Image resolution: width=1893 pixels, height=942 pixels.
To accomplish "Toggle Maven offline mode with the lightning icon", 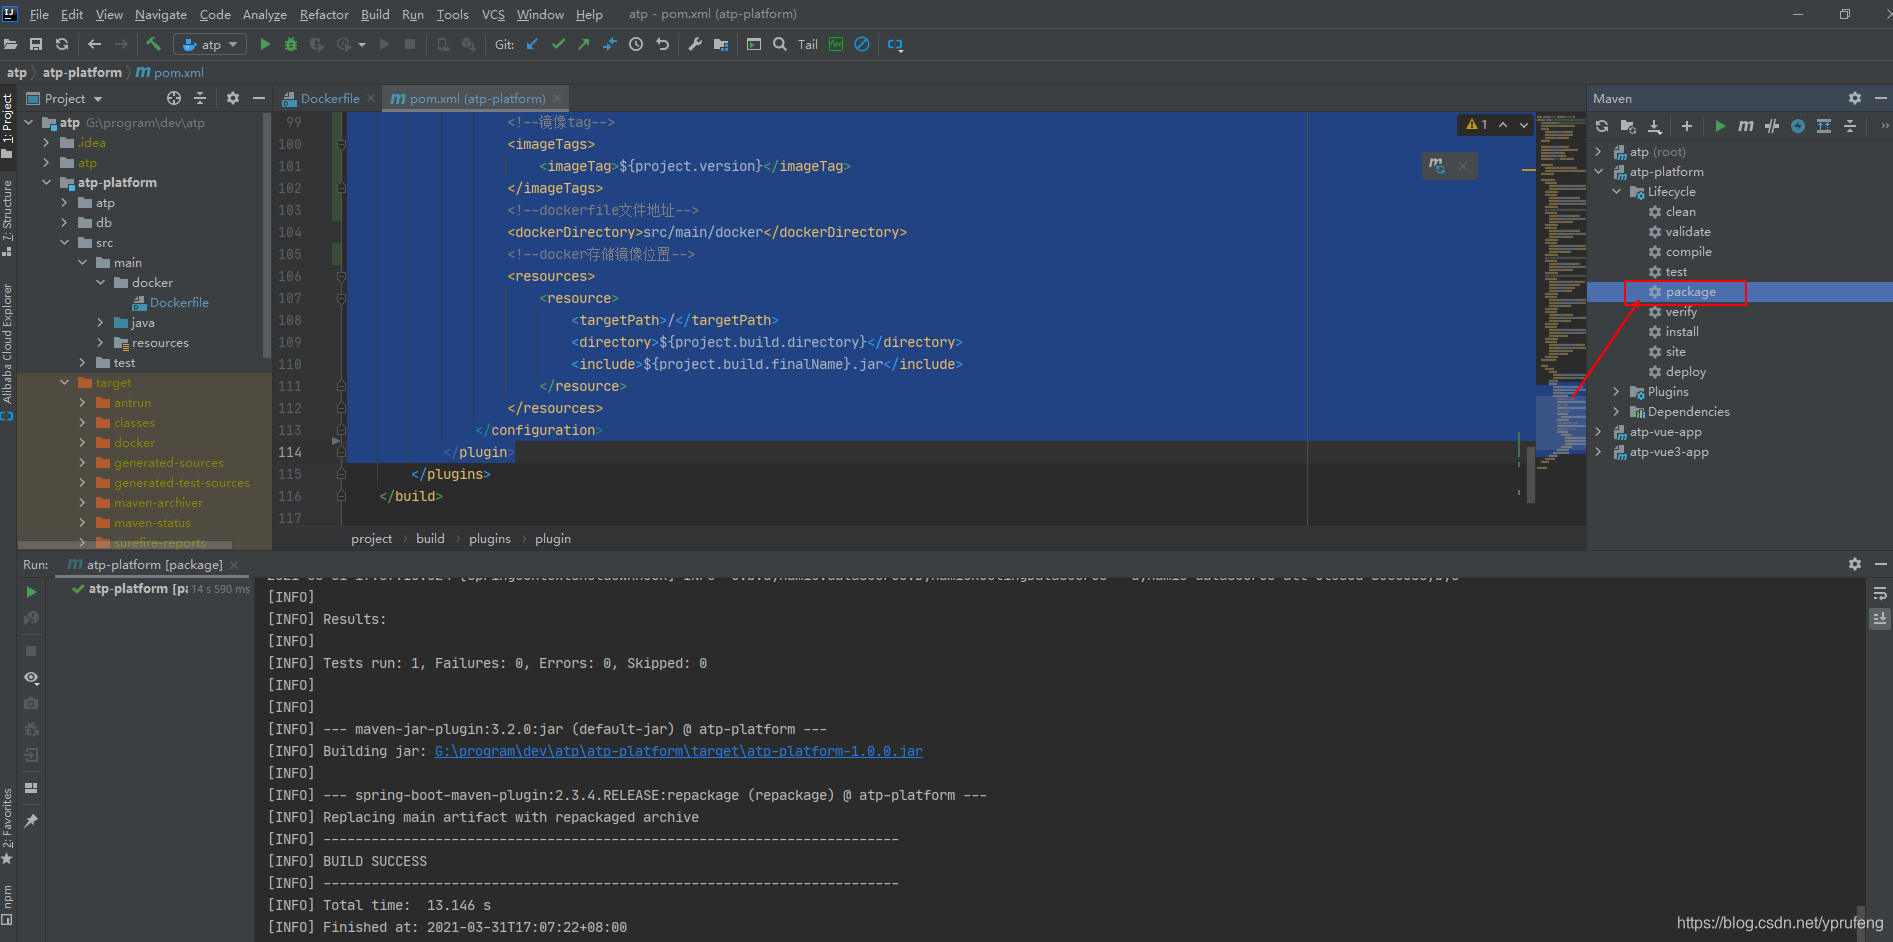I will point(1797,126).
